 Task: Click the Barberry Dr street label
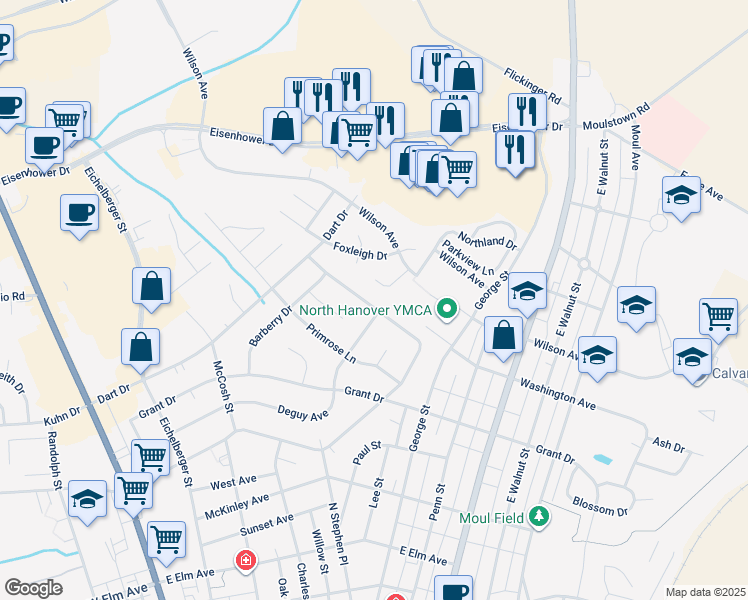(270, 326)
